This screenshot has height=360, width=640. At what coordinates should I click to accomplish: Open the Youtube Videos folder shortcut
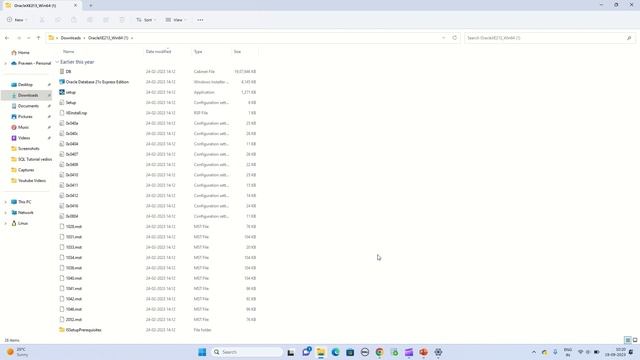point(31,180)
